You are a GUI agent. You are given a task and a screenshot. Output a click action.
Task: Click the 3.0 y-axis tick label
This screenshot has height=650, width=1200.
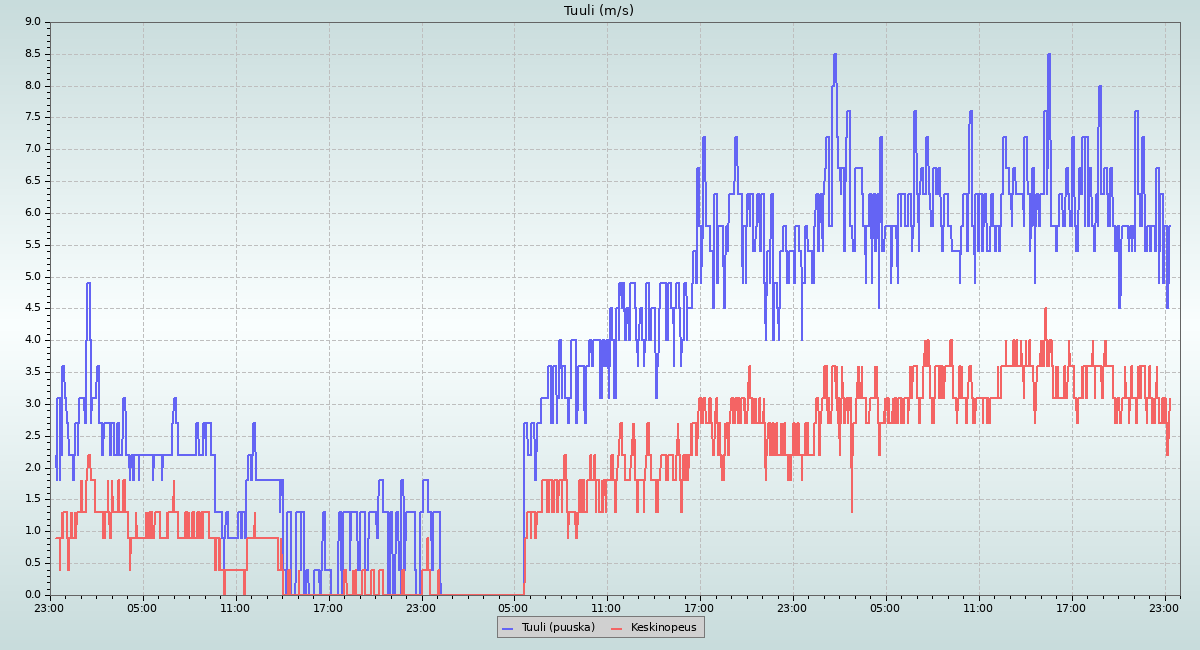(32, 403)
